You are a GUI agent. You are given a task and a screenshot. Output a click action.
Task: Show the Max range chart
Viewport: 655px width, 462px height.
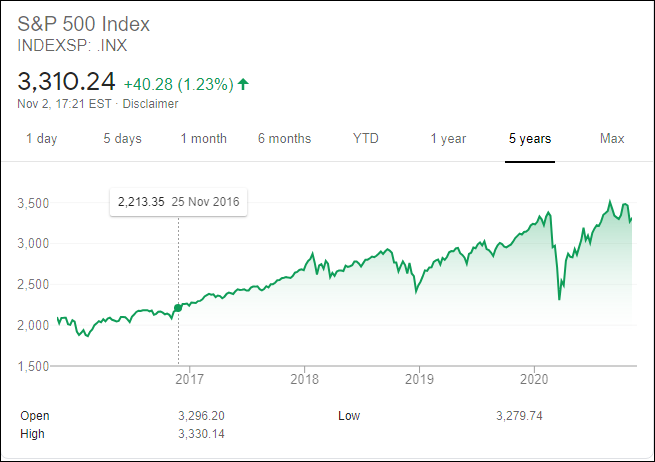(612, 139)
